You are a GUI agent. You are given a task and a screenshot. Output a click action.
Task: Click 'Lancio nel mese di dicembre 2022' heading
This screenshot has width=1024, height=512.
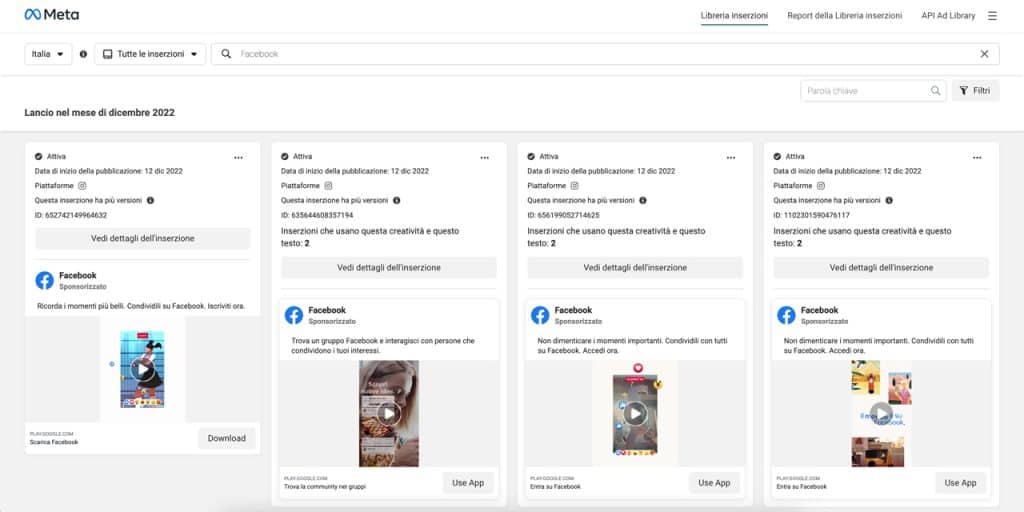99,112
